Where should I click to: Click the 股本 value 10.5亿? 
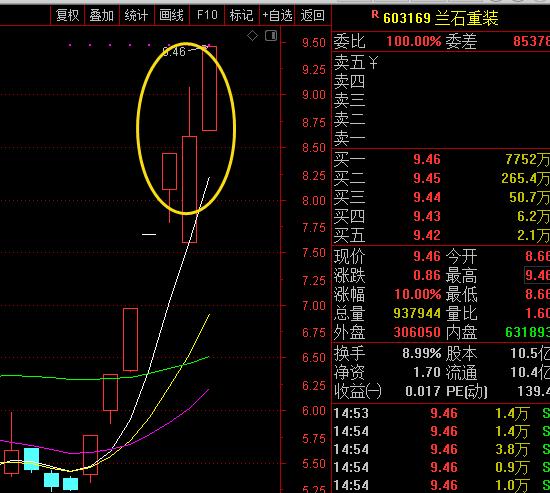coord(530,353)
